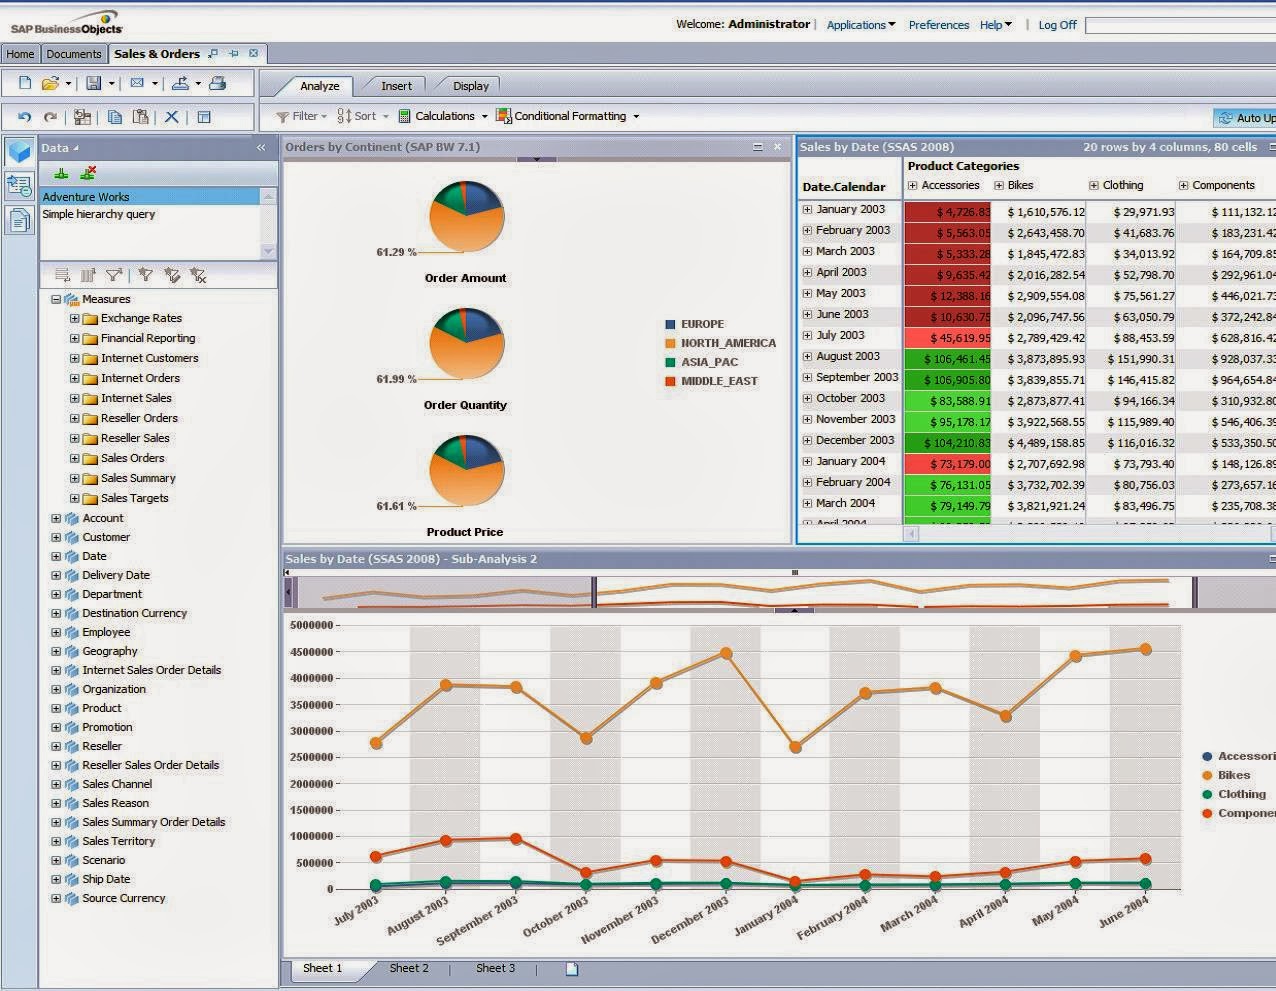
Task: Click the Auto Update toggle button
Action: [1245, 118]
